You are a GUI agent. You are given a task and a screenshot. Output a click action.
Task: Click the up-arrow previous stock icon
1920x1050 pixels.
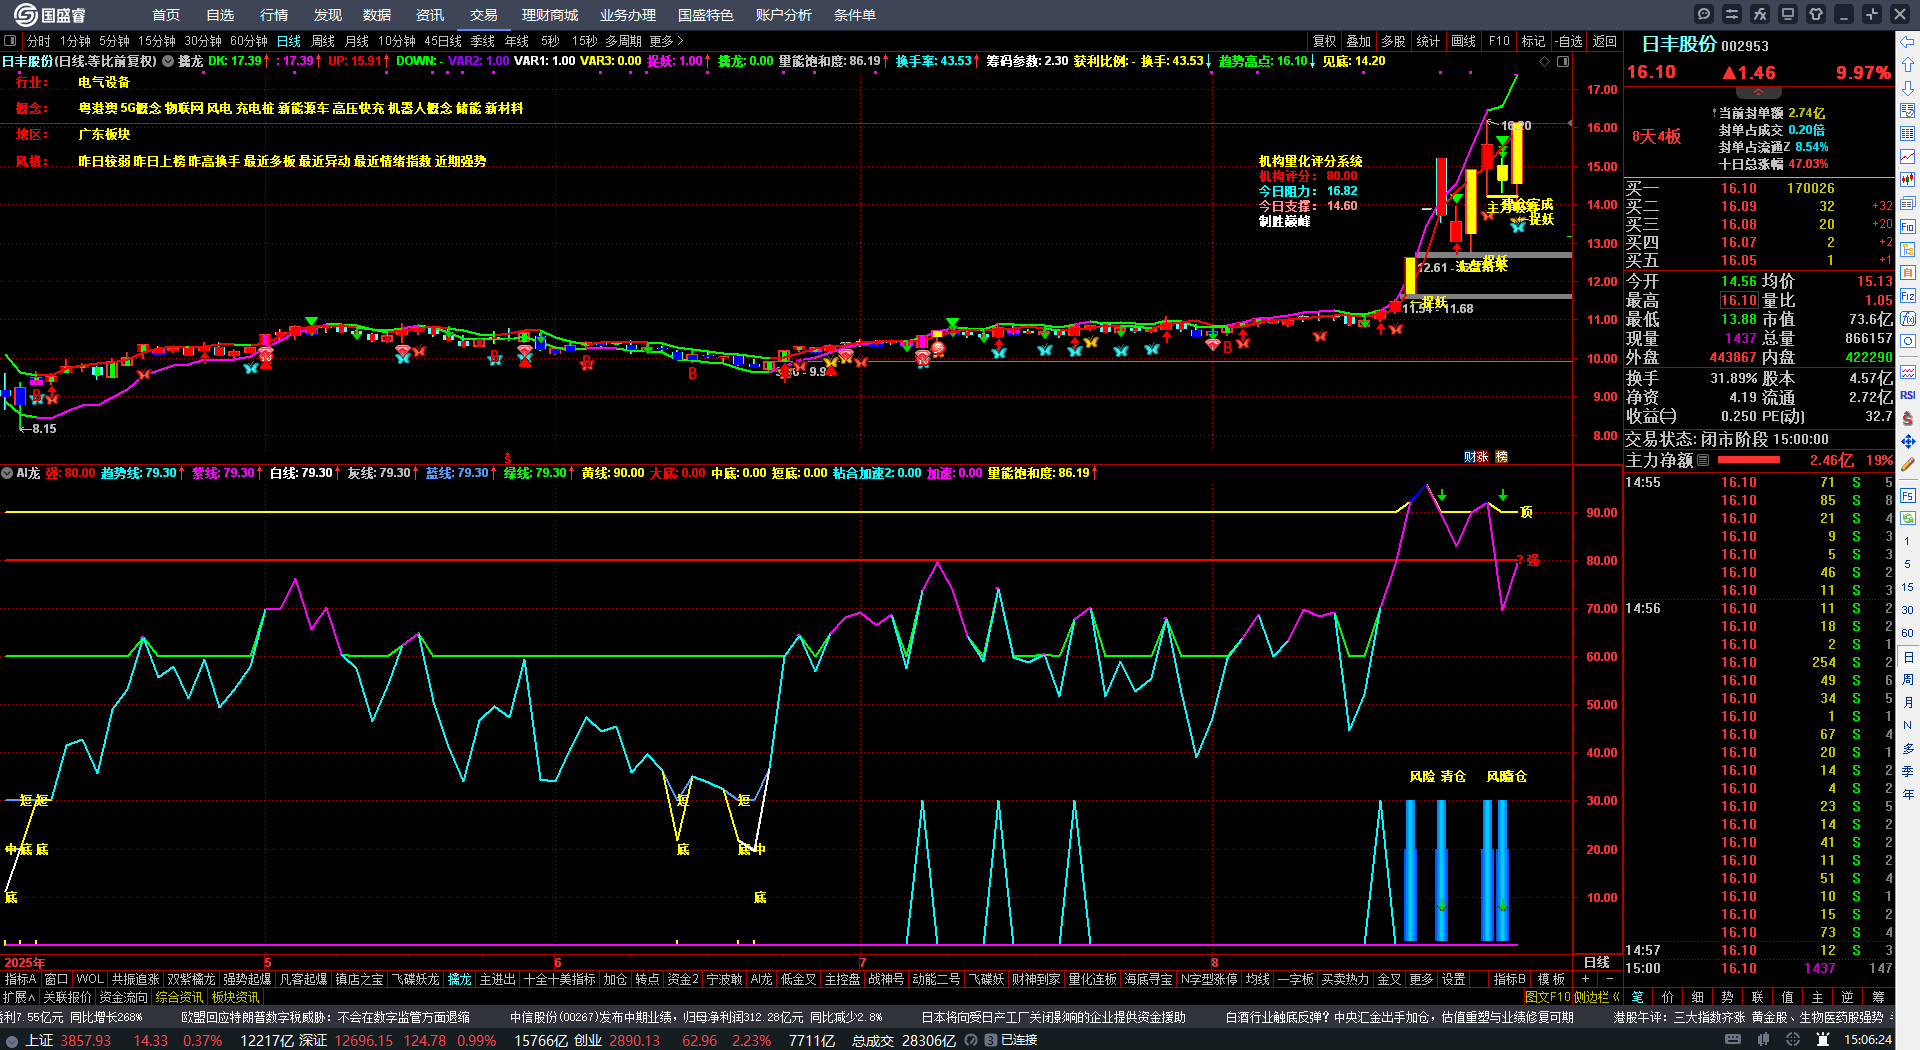[x=1908, y=65]
